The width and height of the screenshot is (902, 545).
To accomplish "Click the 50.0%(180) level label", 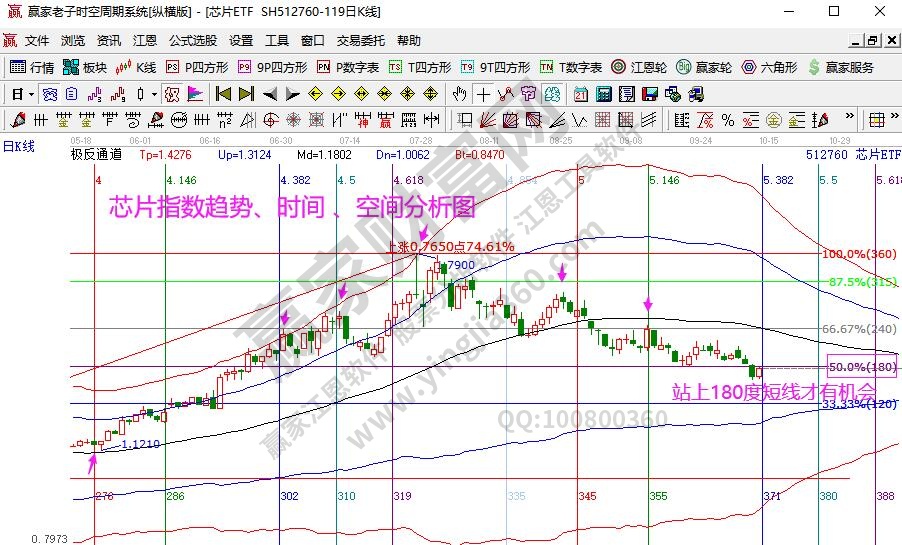I will [862, 367].
